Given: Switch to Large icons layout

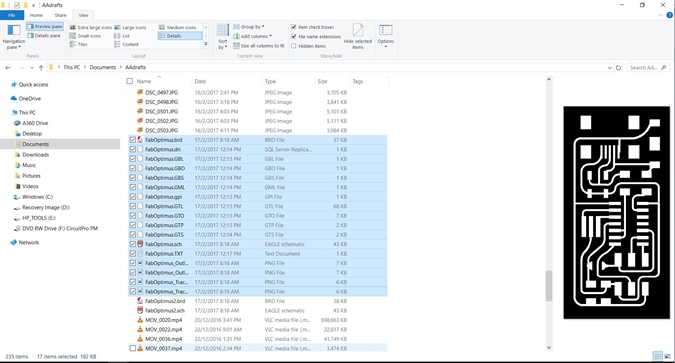Looking at the screenshot, I should tap(130, 28).
